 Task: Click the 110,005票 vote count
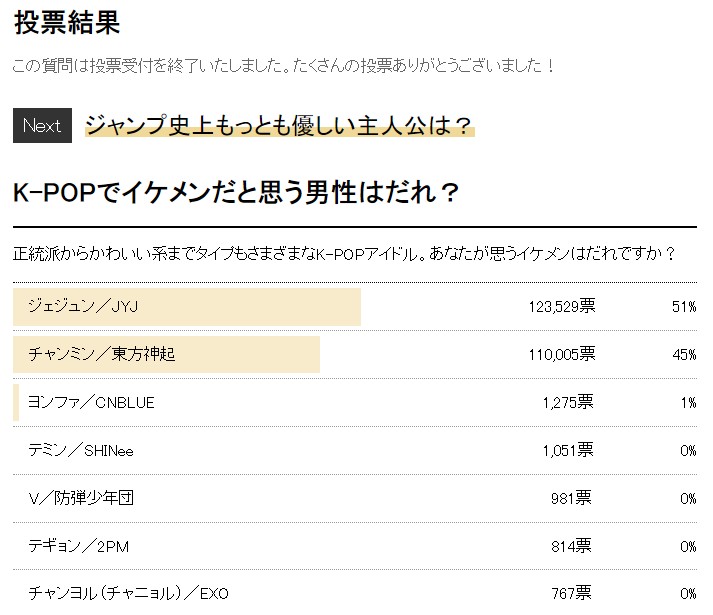pos(561,354)
